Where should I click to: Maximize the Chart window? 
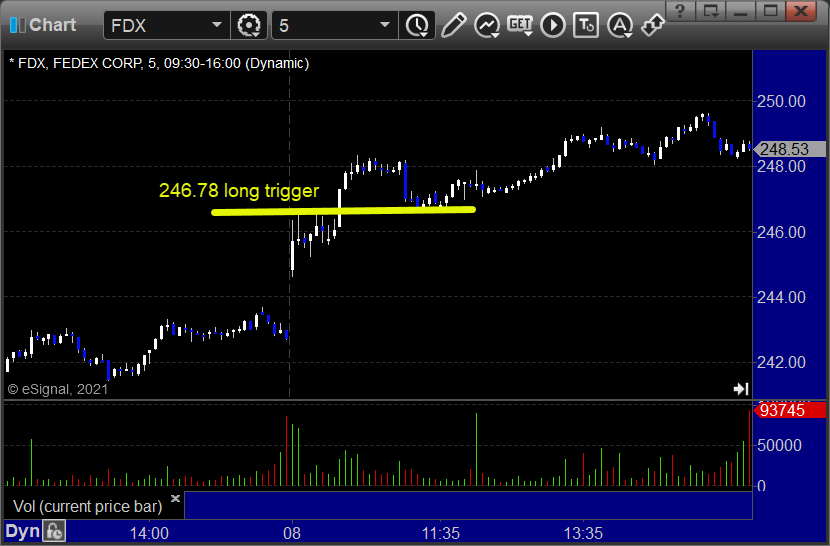[771, 11]
